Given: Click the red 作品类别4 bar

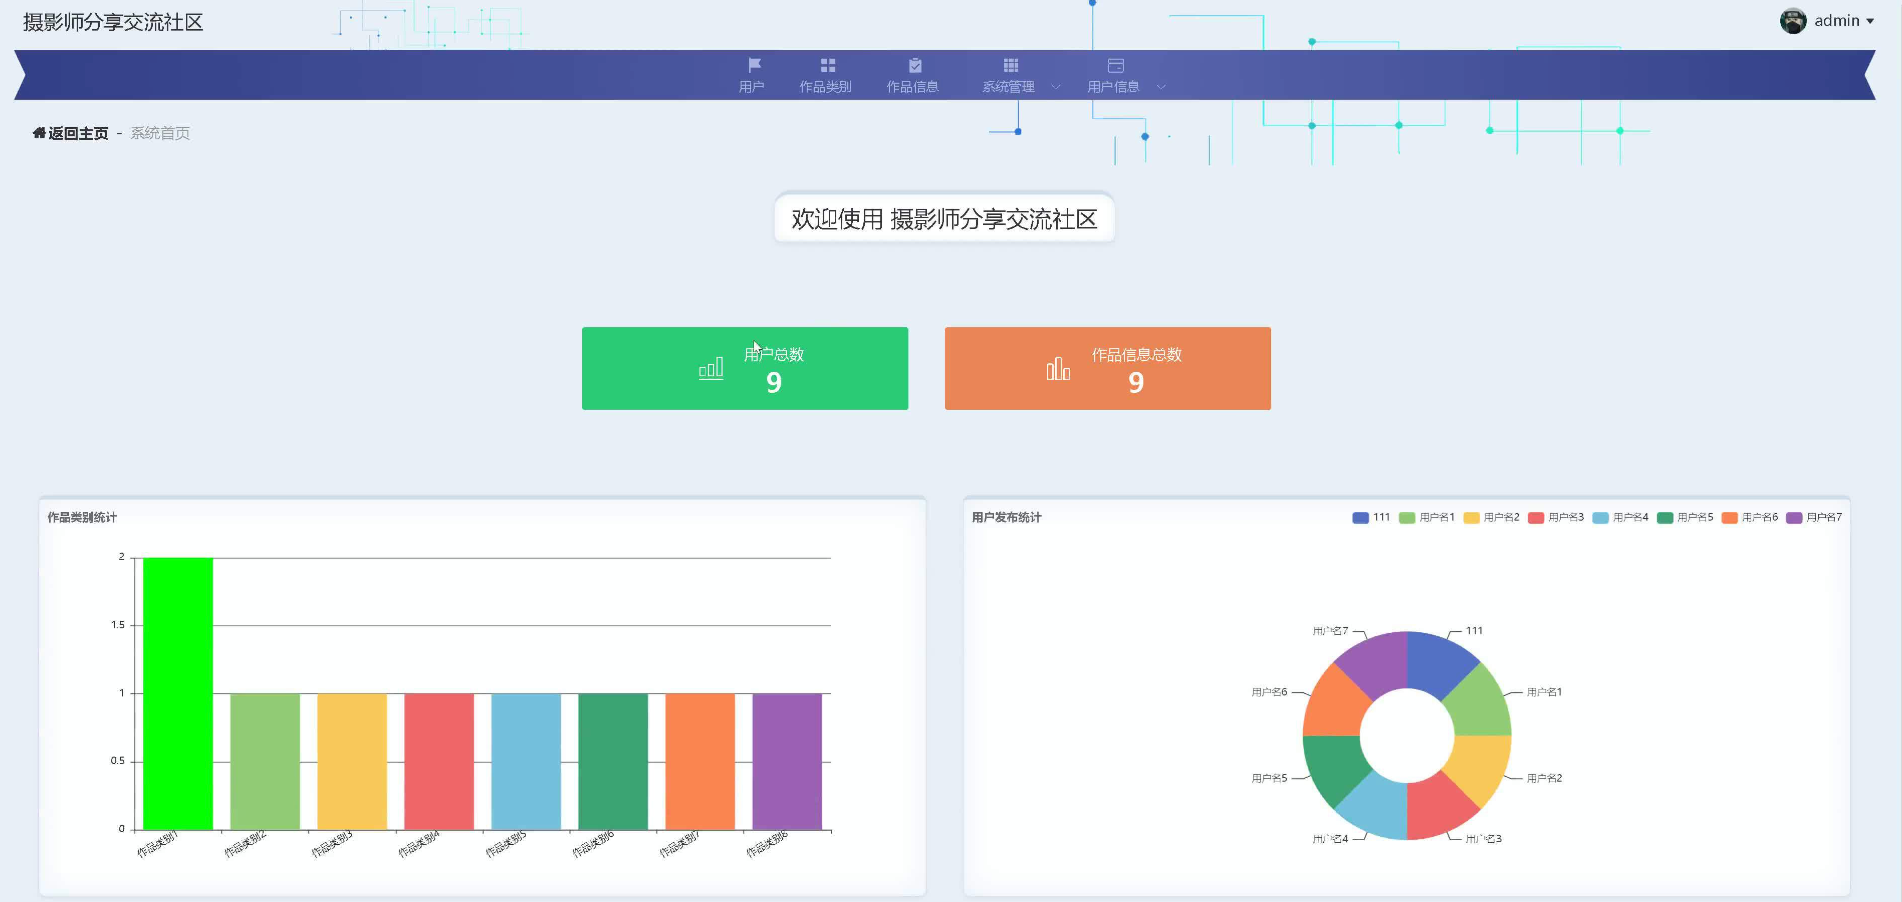Looking at the screenshot, I should coord(439,761).
